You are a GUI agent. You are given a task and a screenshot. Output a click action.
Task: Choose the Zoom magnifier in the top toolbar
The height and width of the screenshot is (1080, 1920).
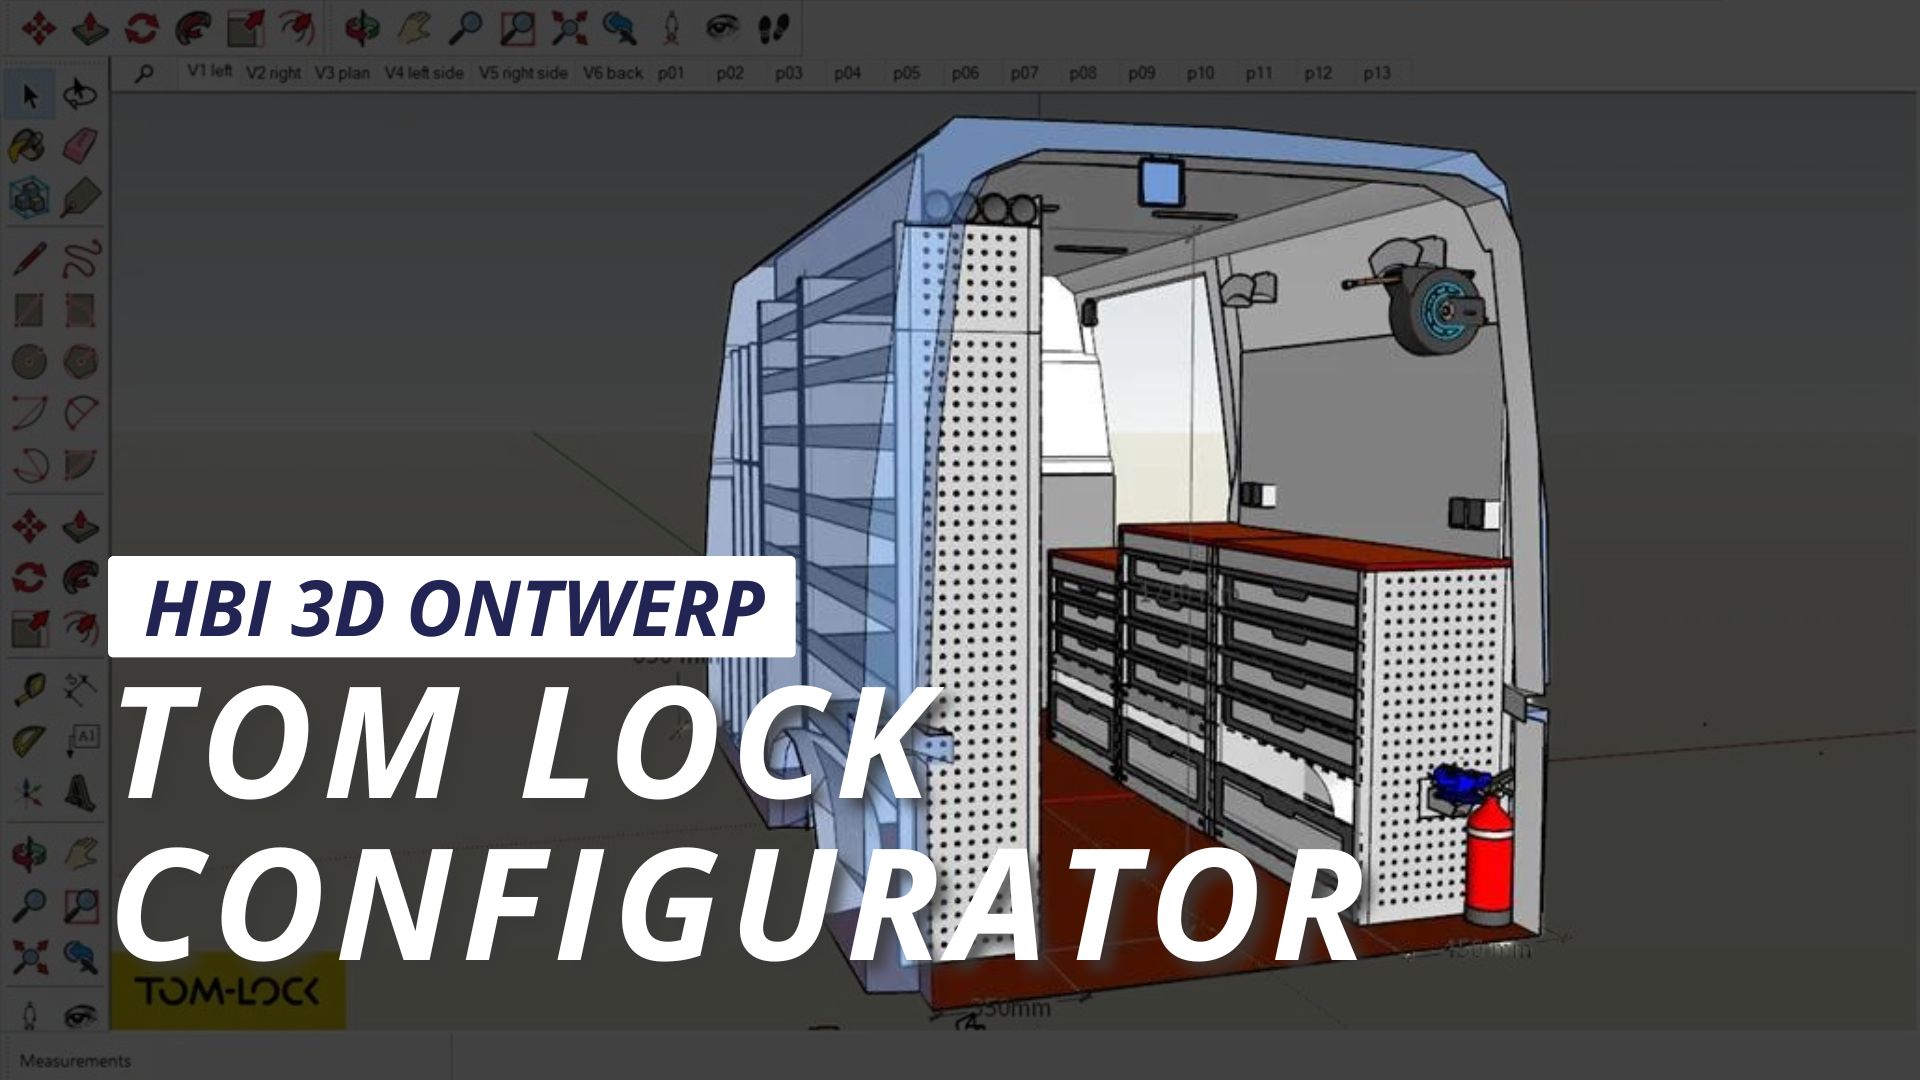(465, 28)
